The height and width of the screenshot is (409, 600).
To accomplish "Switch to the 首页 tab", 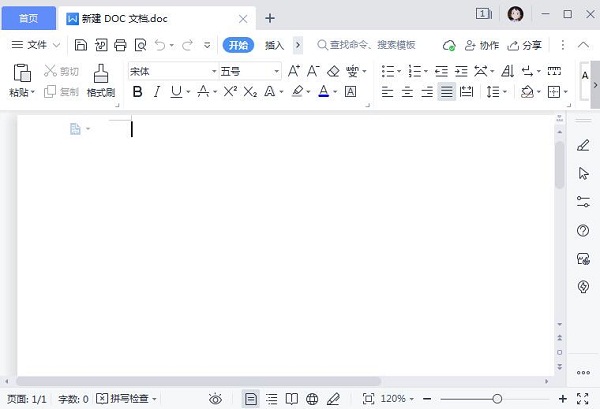I will [x=29, y=18].
